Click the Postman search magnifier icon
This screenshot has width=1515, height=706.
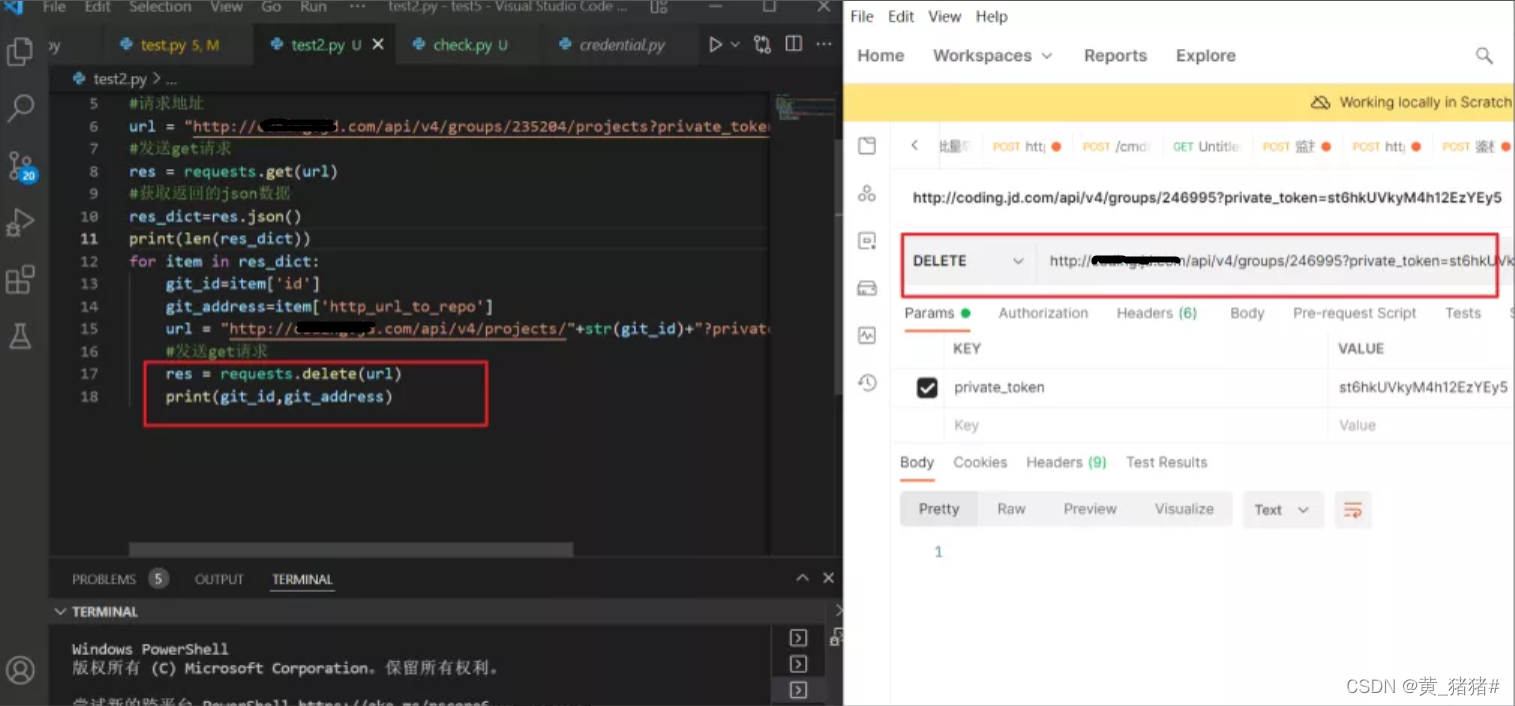coord(1484,56)
